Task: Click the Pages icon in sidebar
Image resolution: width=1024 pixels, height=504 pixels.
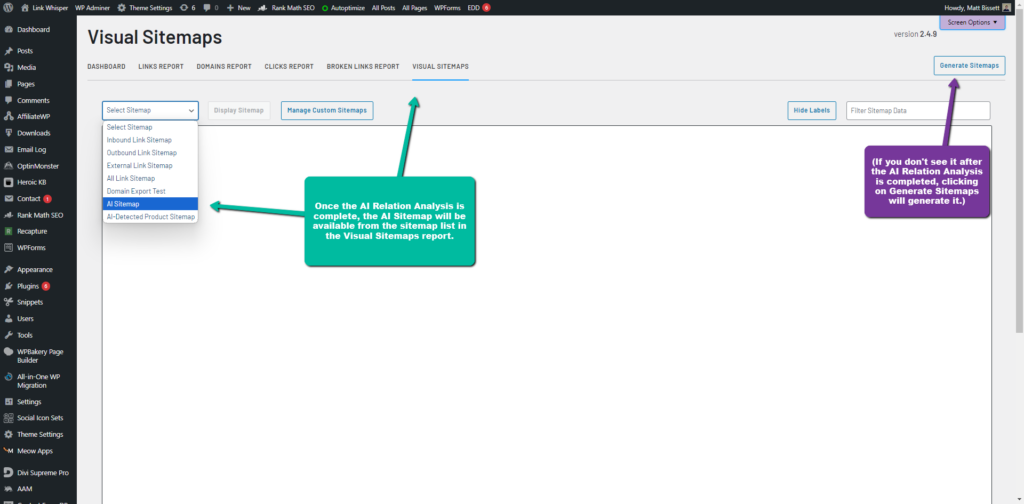Action: click(8, 84)
